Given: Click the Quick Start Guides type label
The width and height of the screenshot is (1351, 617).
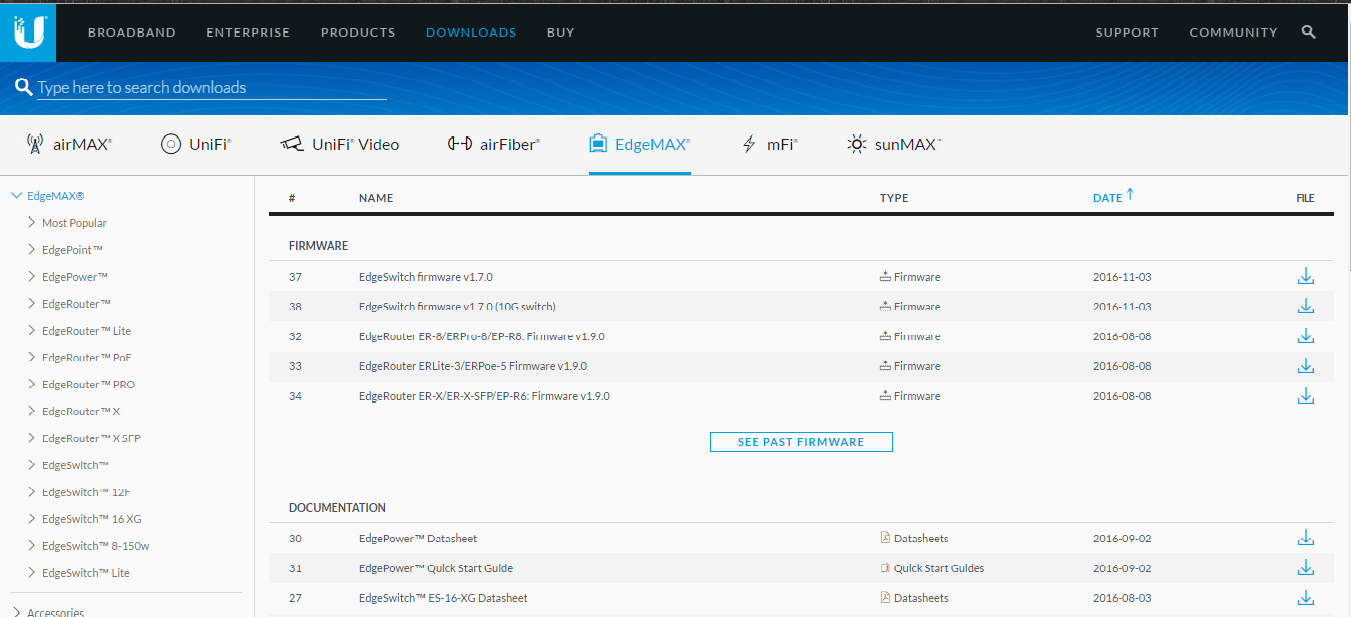Looking at the screenshot, I should coord(939,568).
